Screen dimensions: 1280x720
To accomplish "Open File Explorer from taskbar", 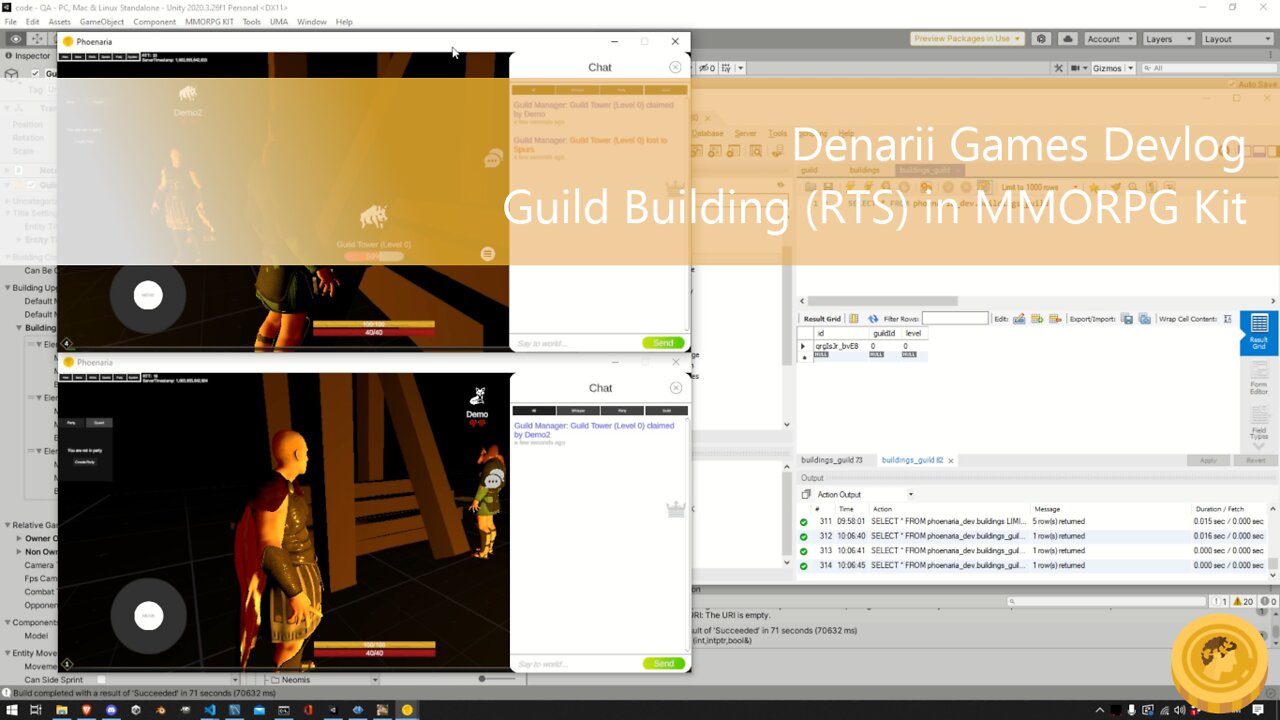I will click(61, 710).
